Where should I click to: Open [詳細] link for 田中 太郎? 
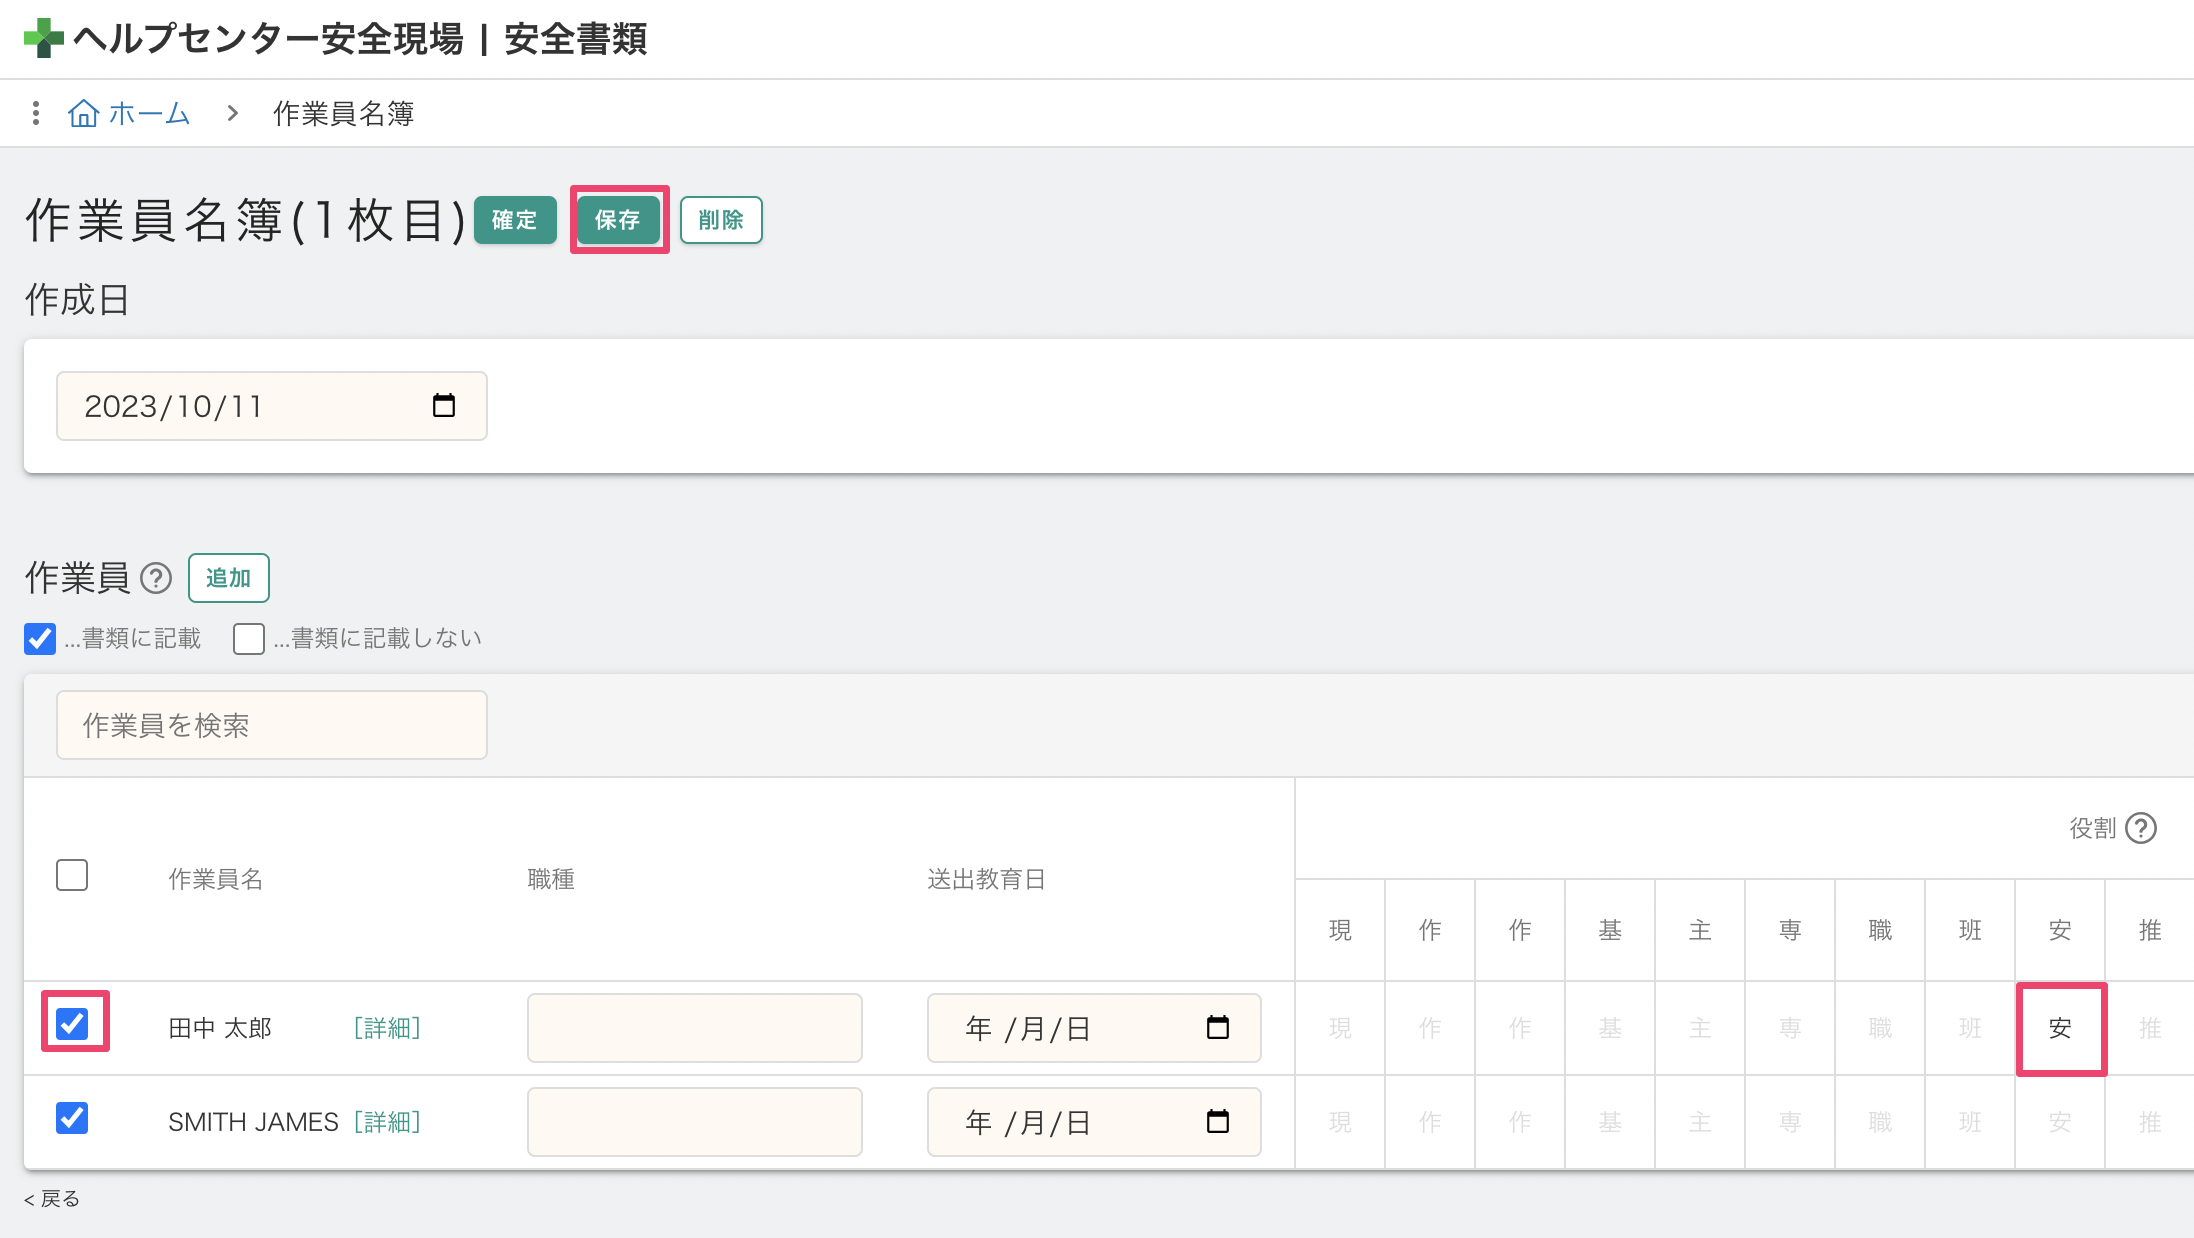387,1028
